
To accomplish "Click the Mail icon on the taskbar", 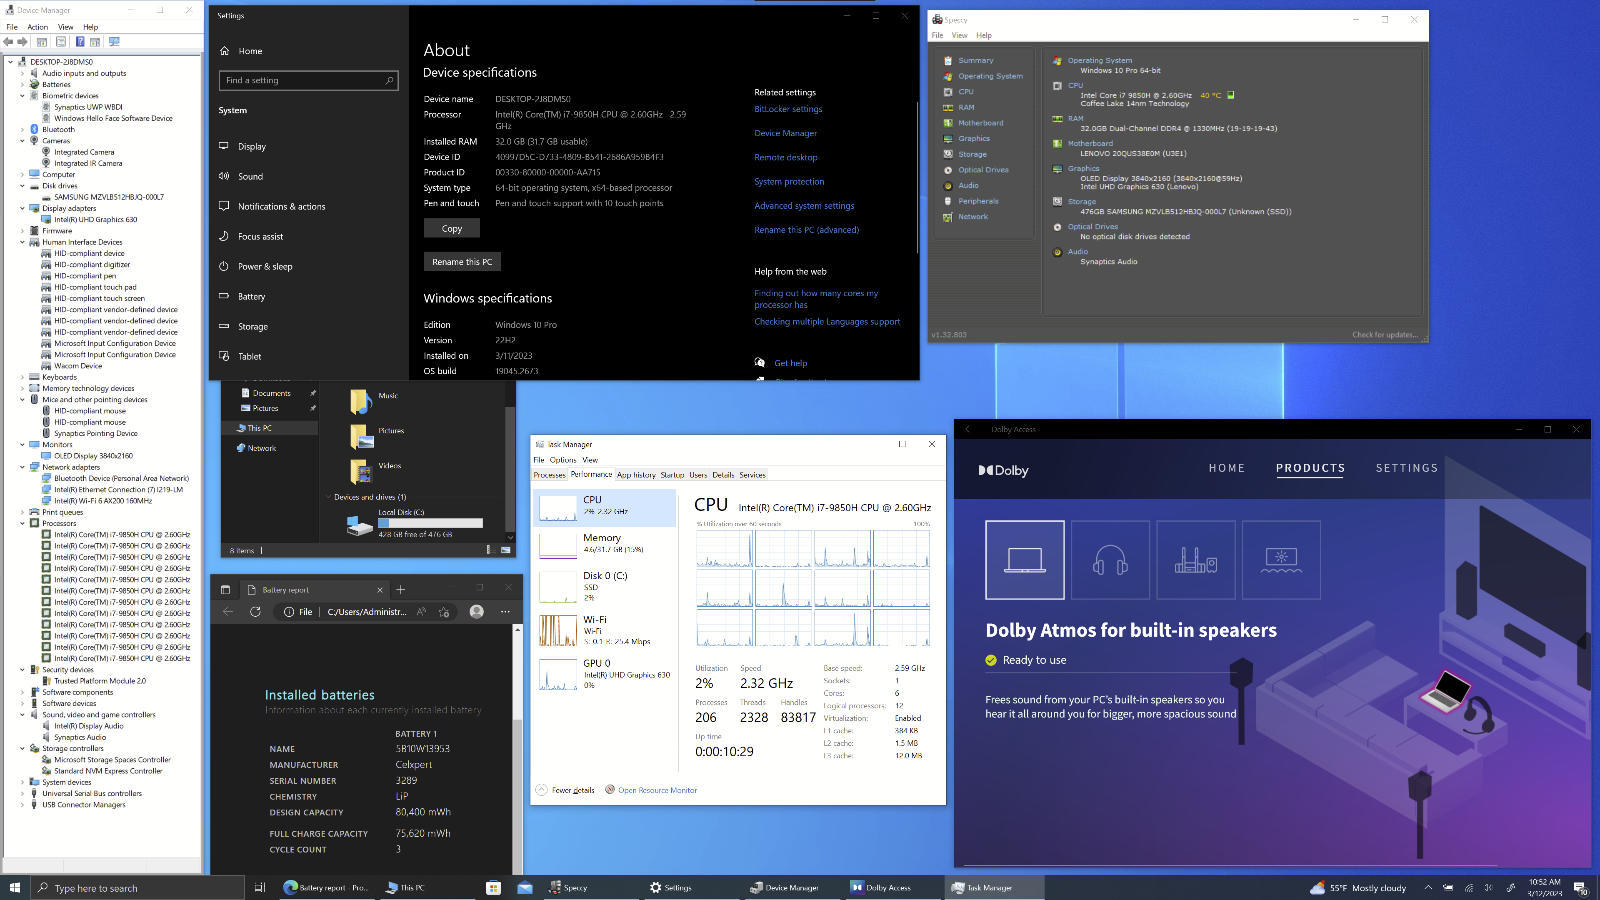I will tap(525, 888).
